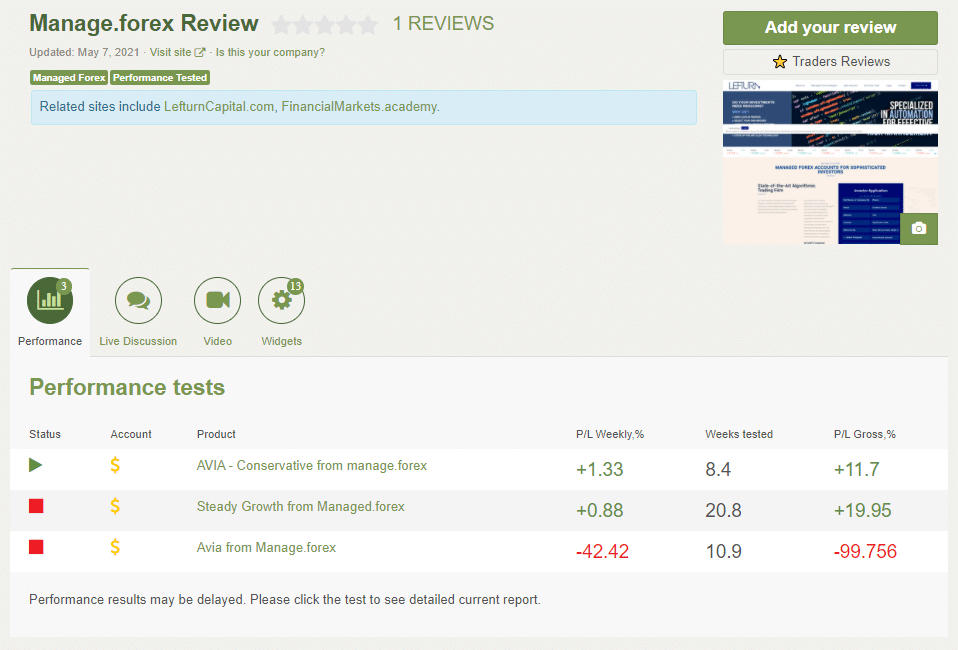
Task: Click the 8.4 weeks tested value
Action: [718, 469]
